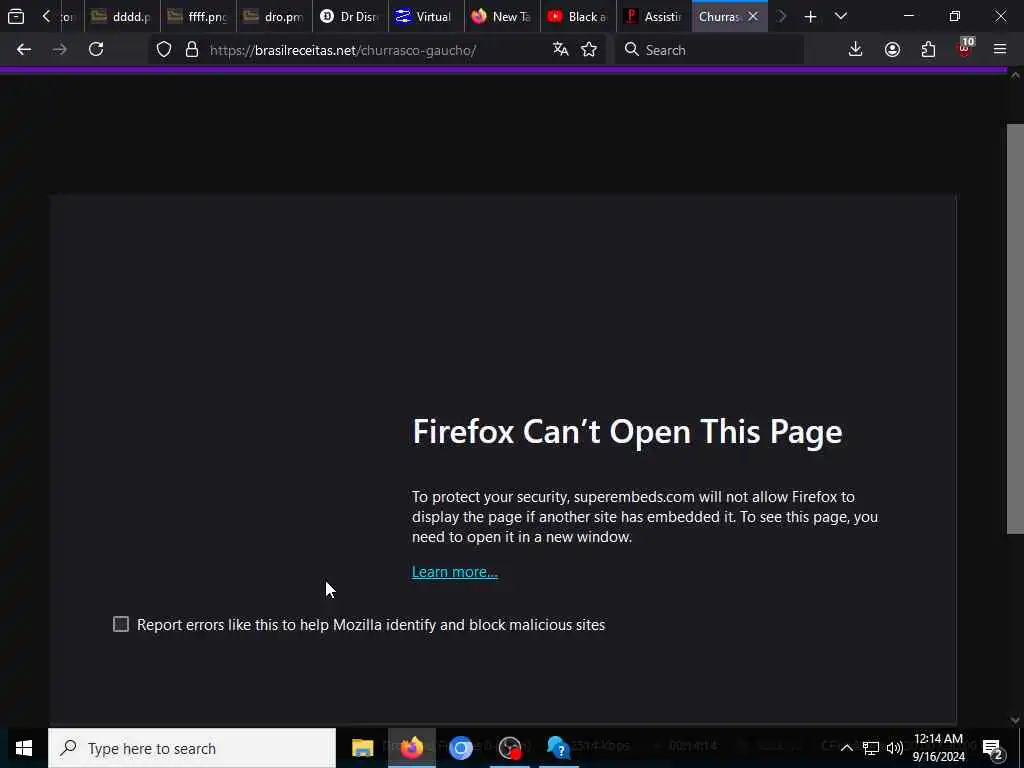The width and height of the screenshot is (1024, 768).
Task: Open a new tab with the plus button
Action: 810,16
